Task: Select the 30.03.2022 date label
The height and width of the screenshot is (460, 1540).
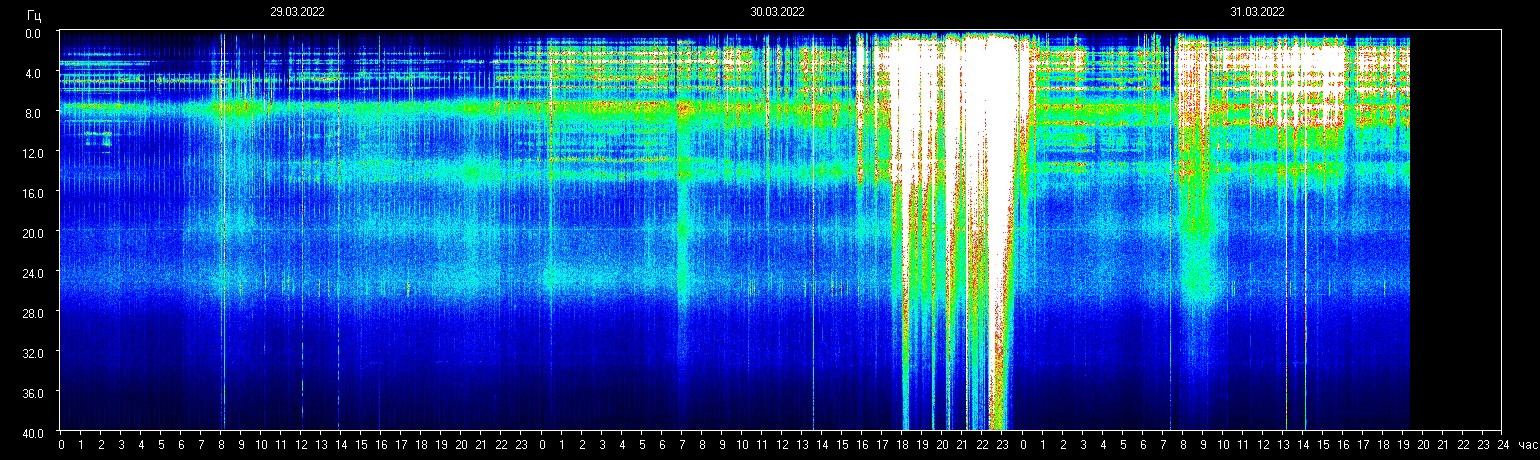Action: pyautogui.click(x=777, y=12)
